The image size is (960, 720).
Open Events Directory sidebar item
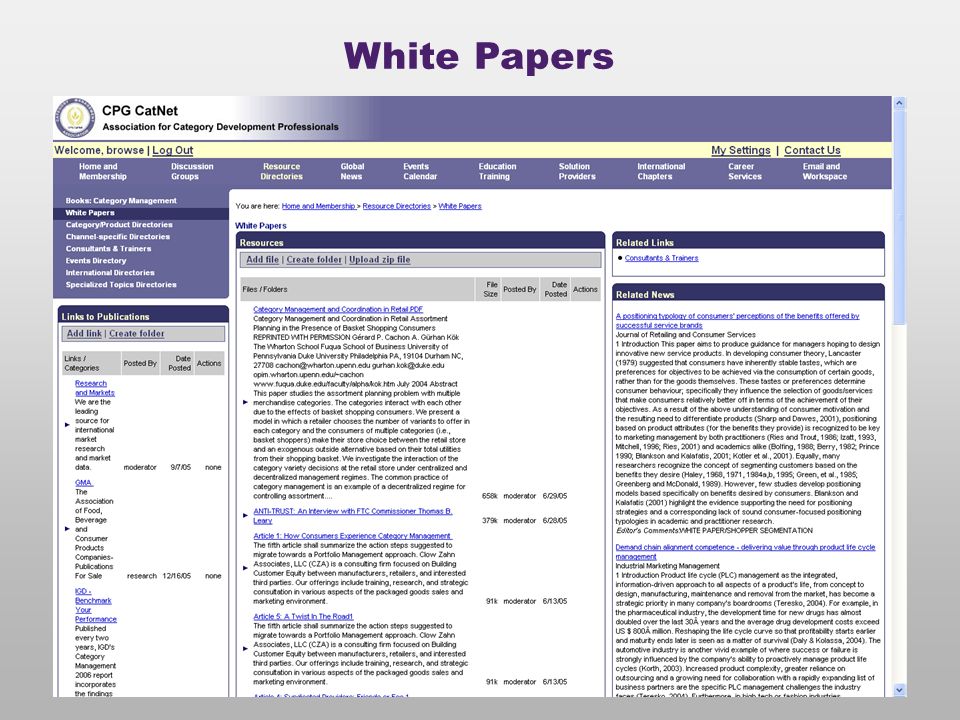[96, 261]
